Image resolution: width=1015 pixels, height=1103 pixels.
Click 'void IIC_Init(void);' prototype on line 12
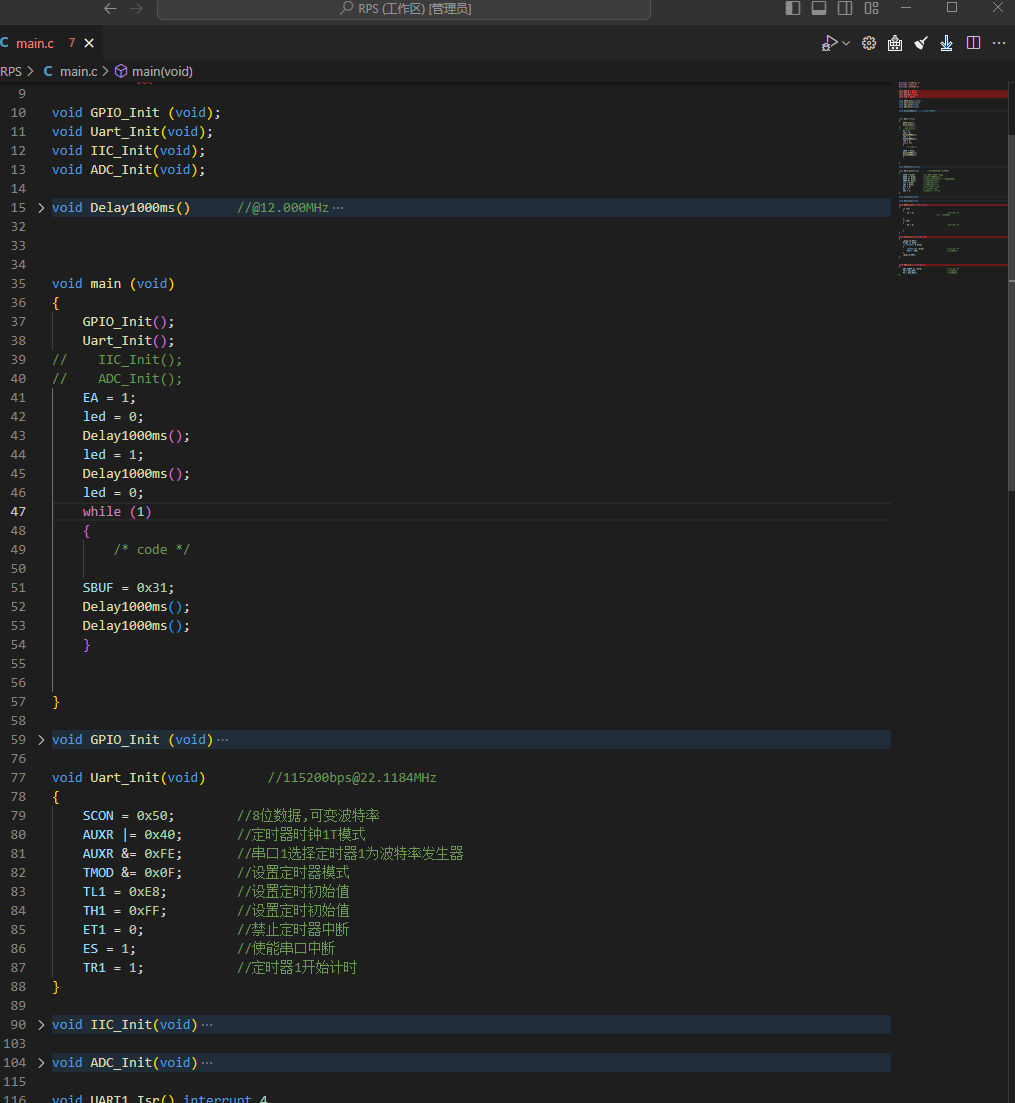coord(129,151)
